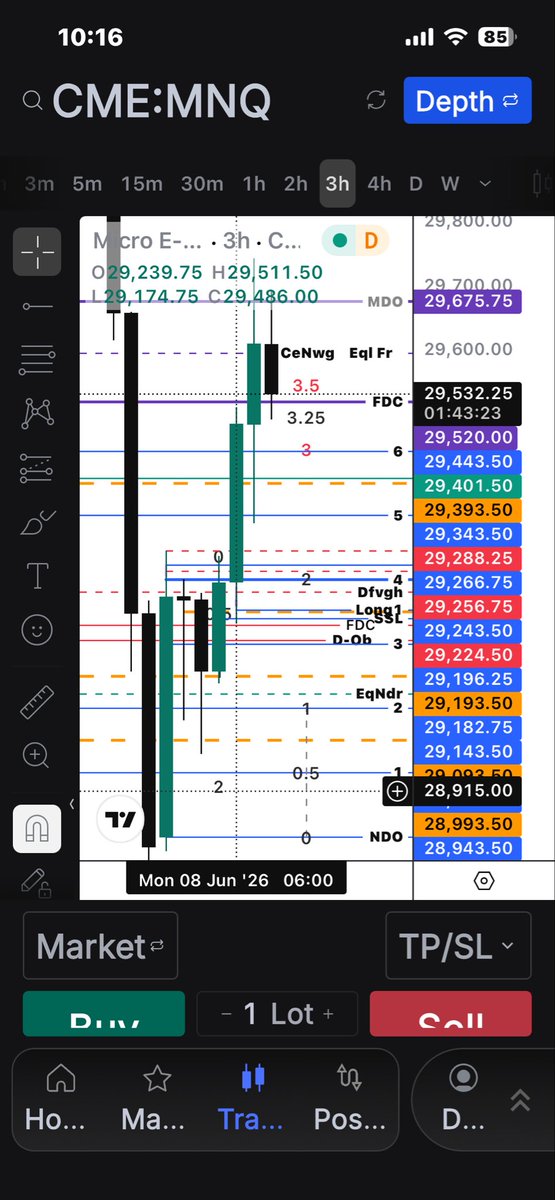Screen dimensions: 555x1200
Task: Tap the green Buy button
Action: (103, 1013)
